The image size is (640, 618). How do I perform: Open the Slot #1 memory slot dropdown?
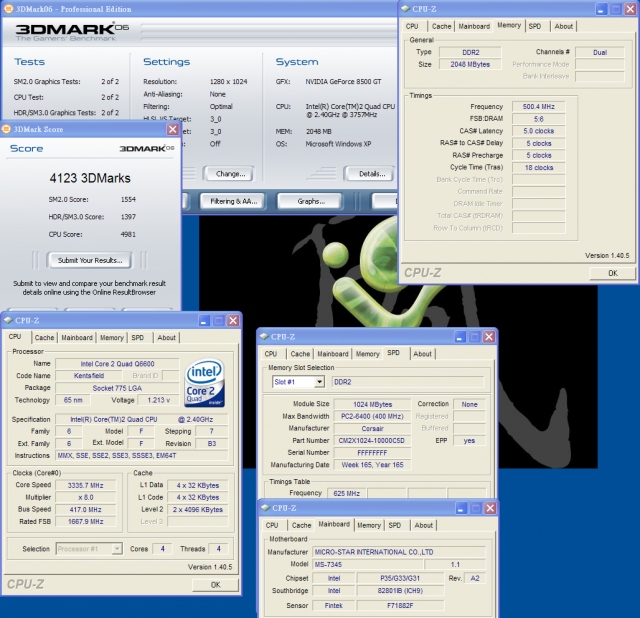point(319,382)
